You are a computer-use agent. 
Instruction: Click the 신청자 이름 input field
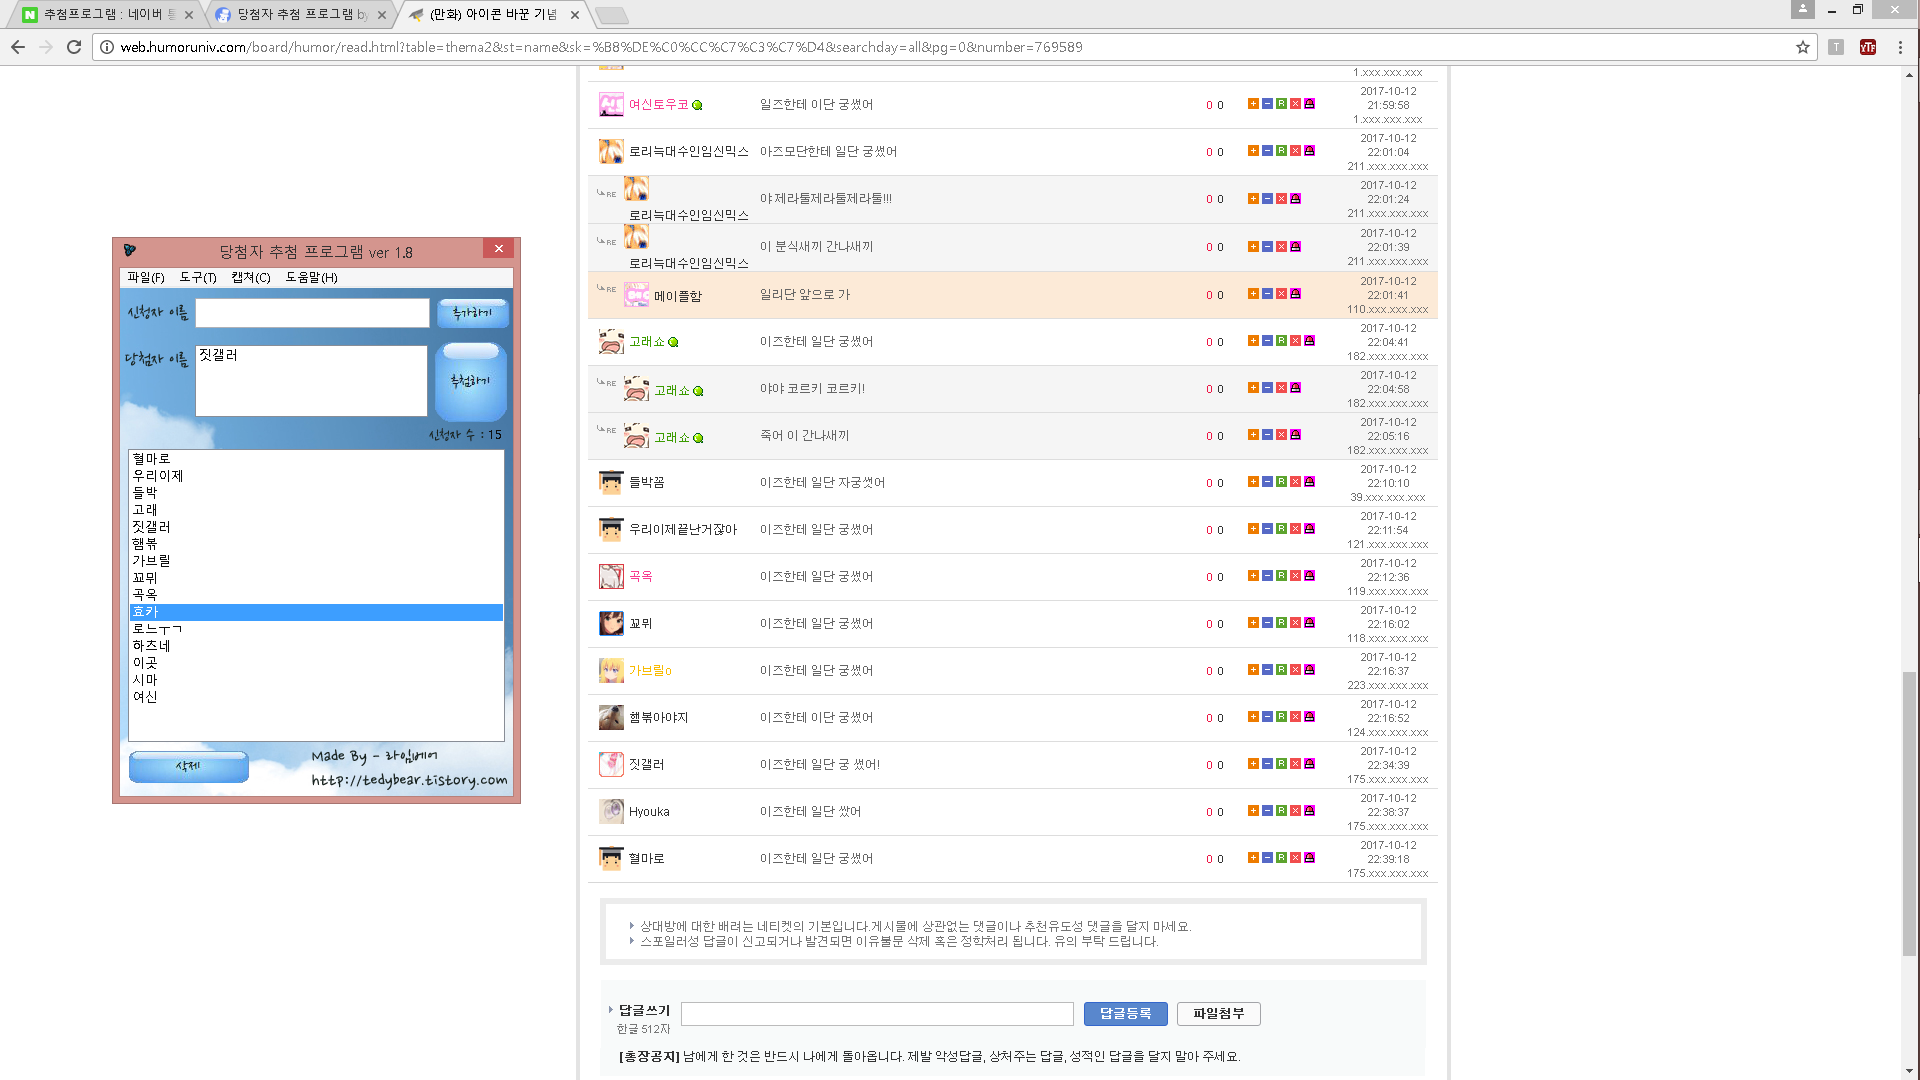[x=312, y=313]
